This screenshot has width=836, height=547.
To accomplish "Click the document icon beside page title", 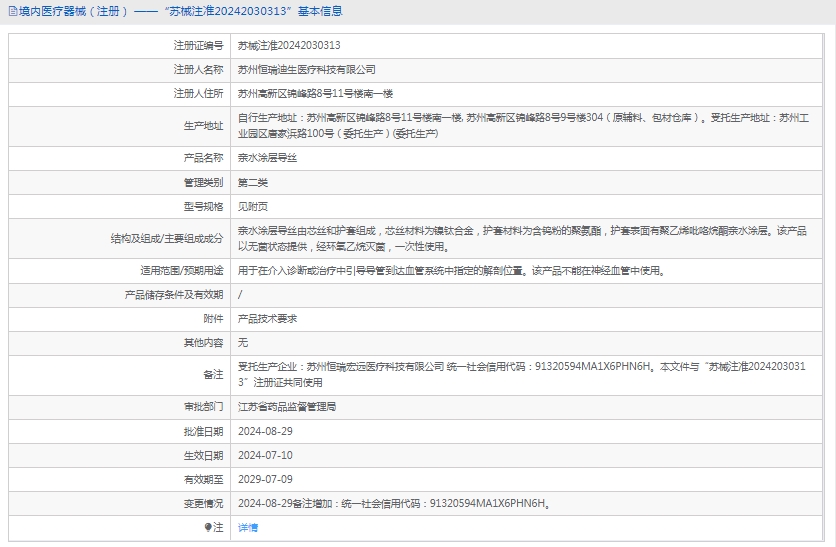I will pyautogui.click(x=12, y=12).
